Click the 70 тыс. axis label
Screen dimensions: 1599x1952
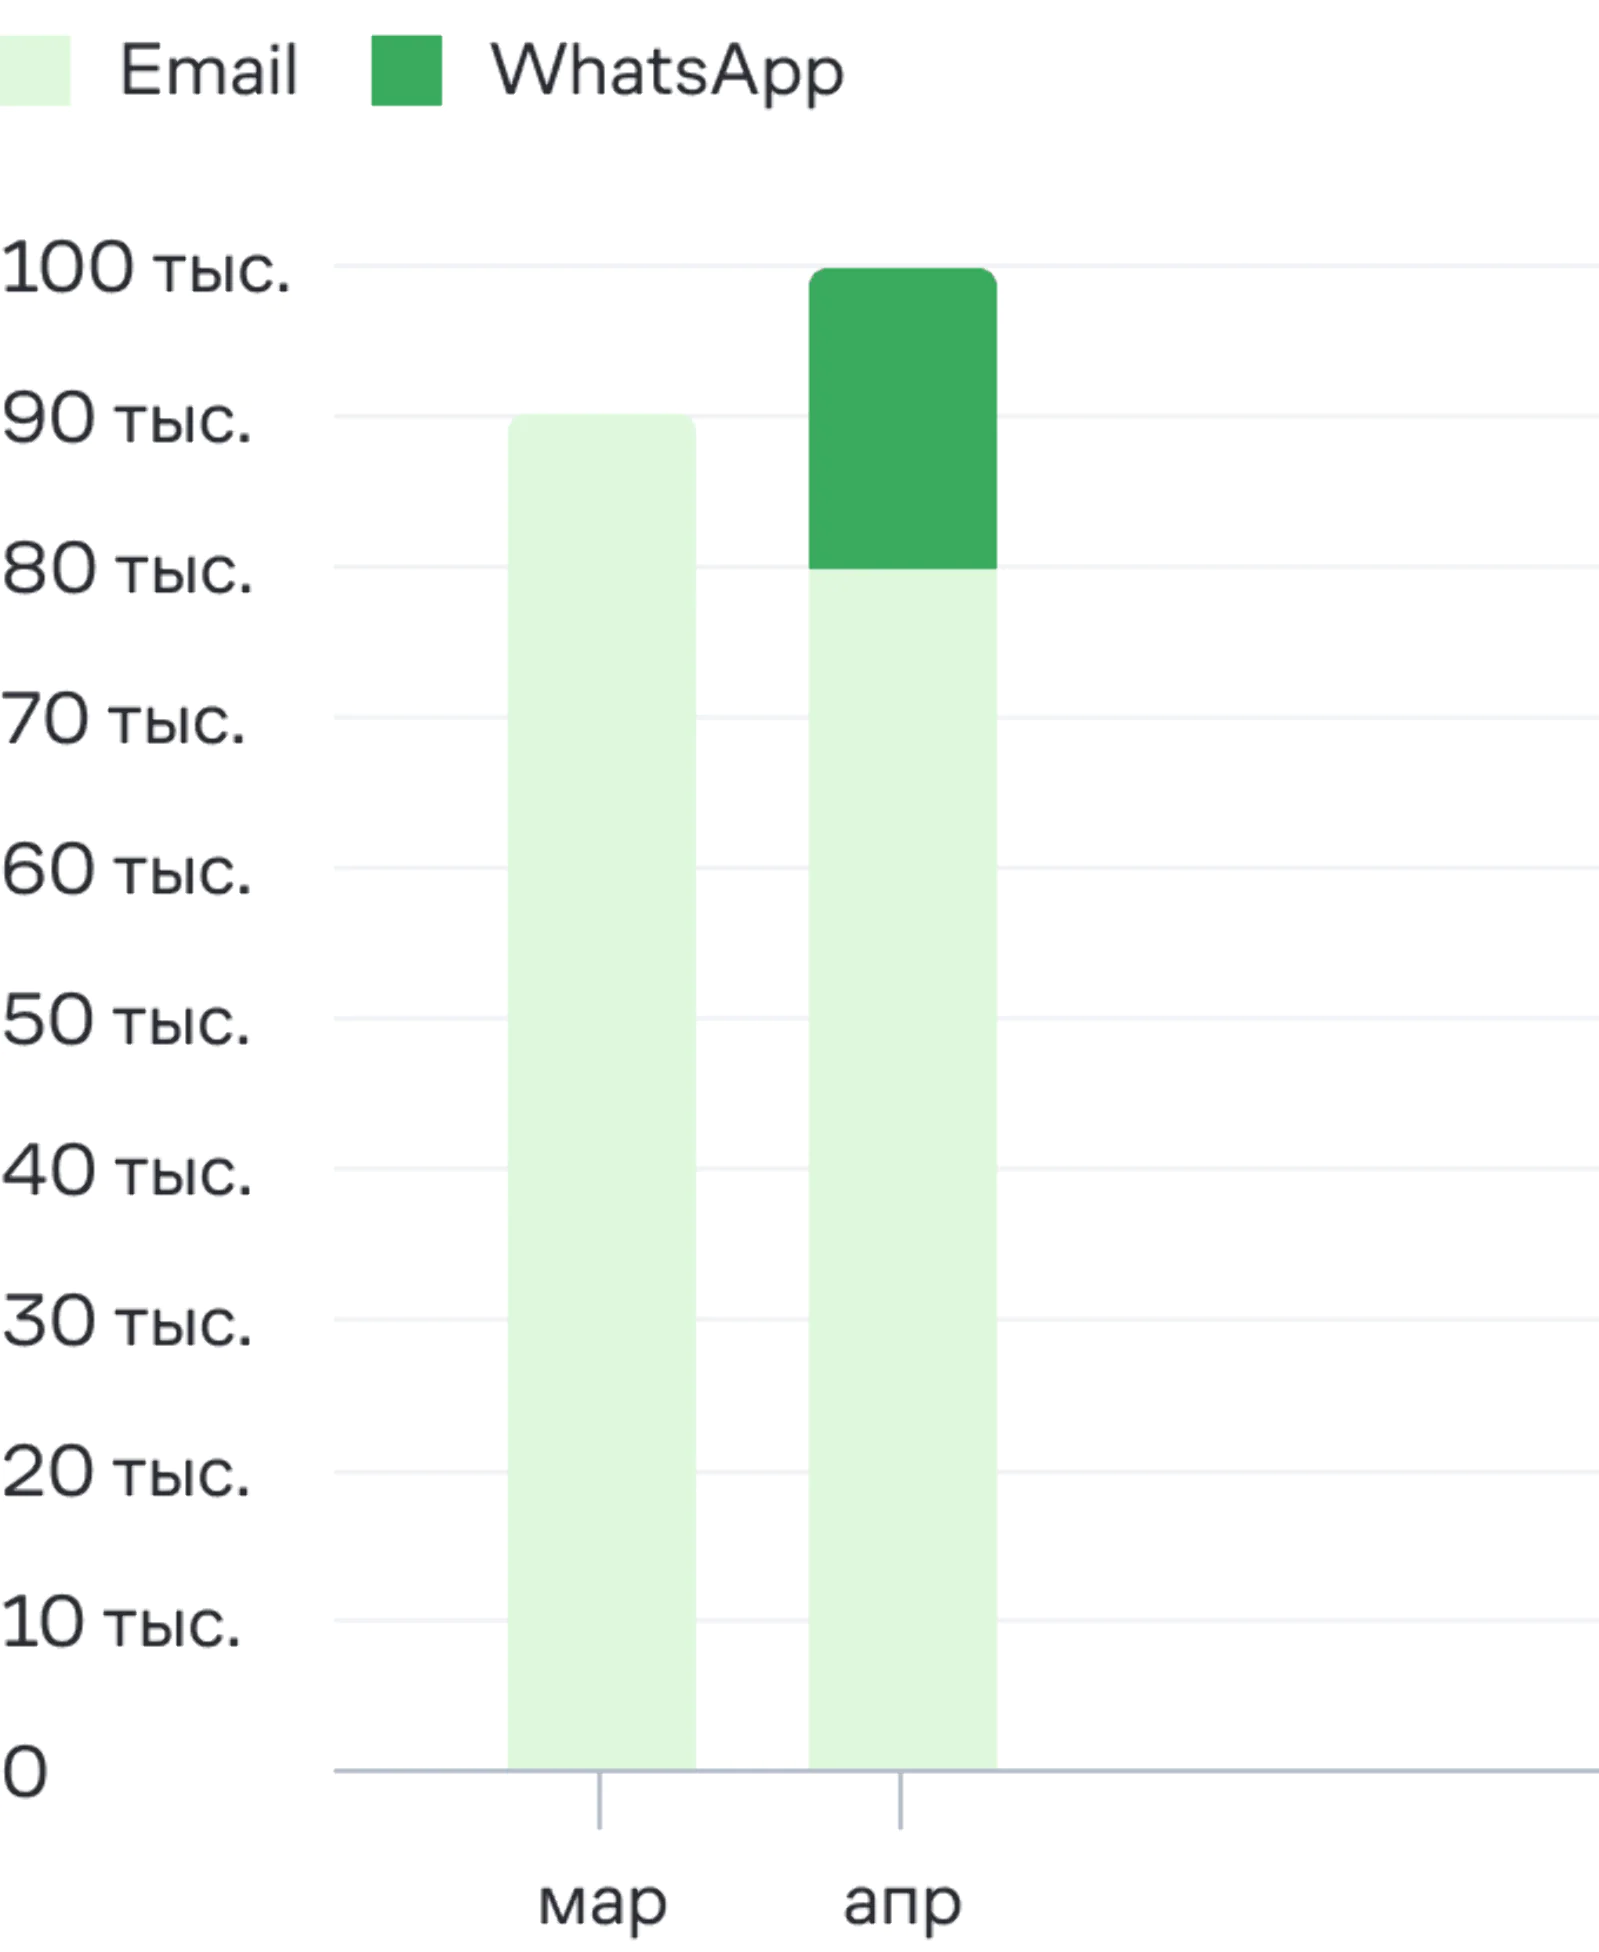tap(123, 719)
